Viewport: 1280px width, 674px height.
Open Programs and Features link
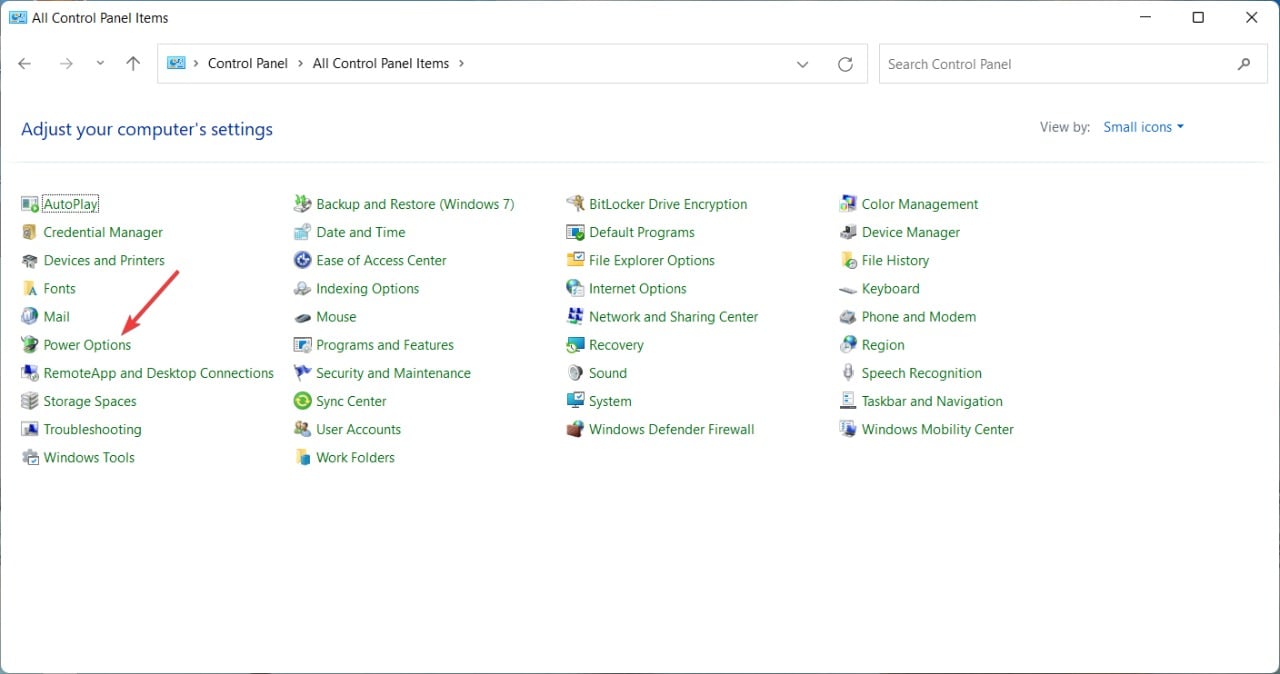tap(385, 345)
